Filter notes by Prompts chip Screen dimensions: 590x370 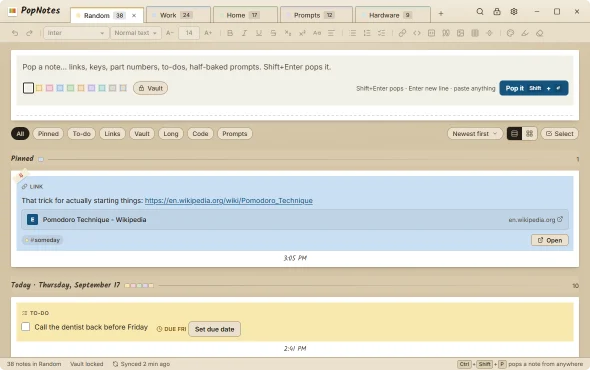click(234, 134)
